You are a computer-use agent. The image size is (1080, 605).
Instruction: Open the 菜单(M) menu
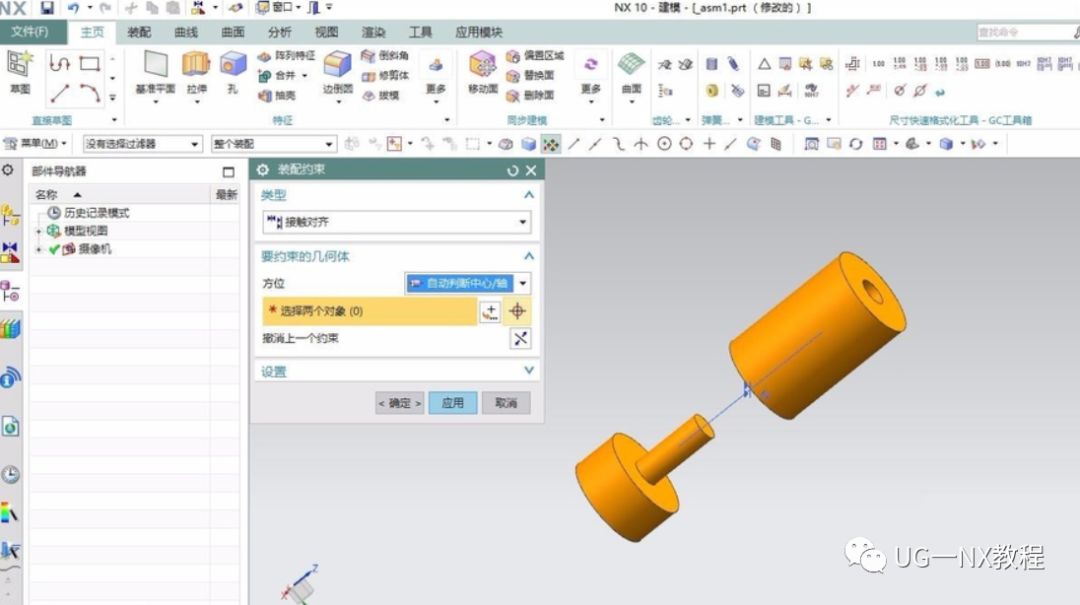coord(36,143)
